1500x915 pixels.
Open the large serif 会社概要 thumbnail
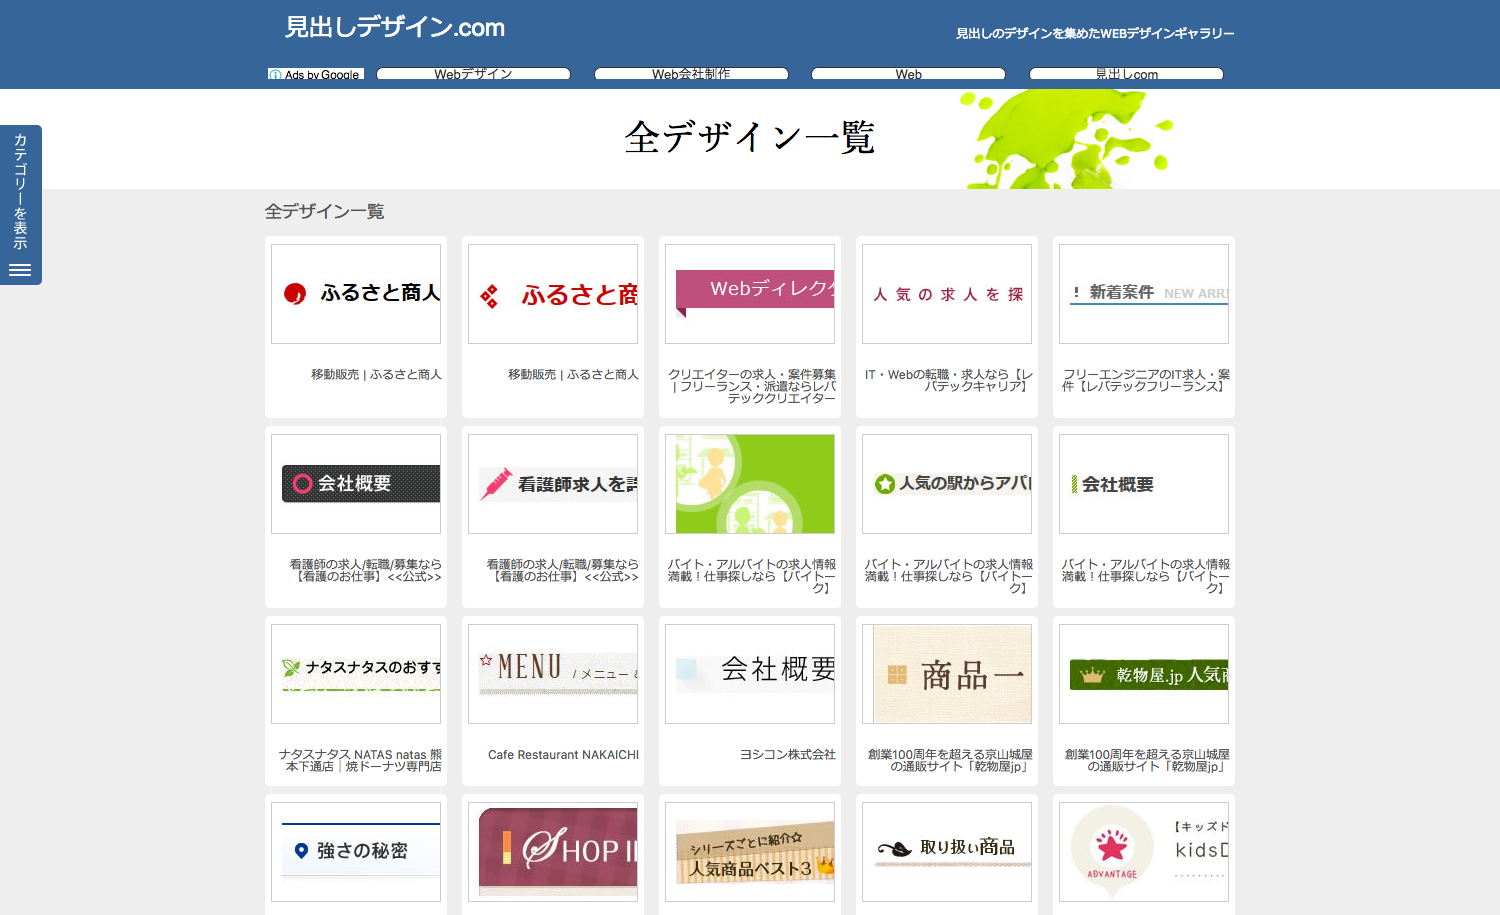click(x=750, y=674)
